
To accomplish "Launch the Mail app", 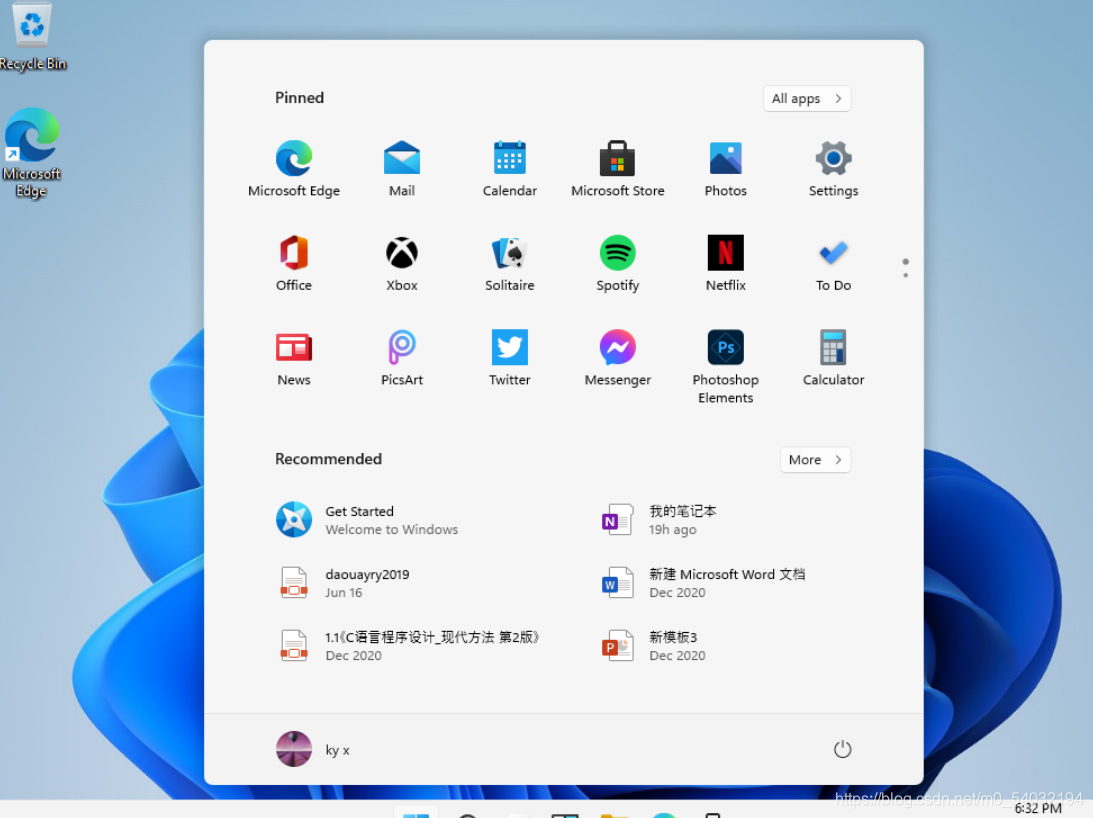I will tap(402, 168).
